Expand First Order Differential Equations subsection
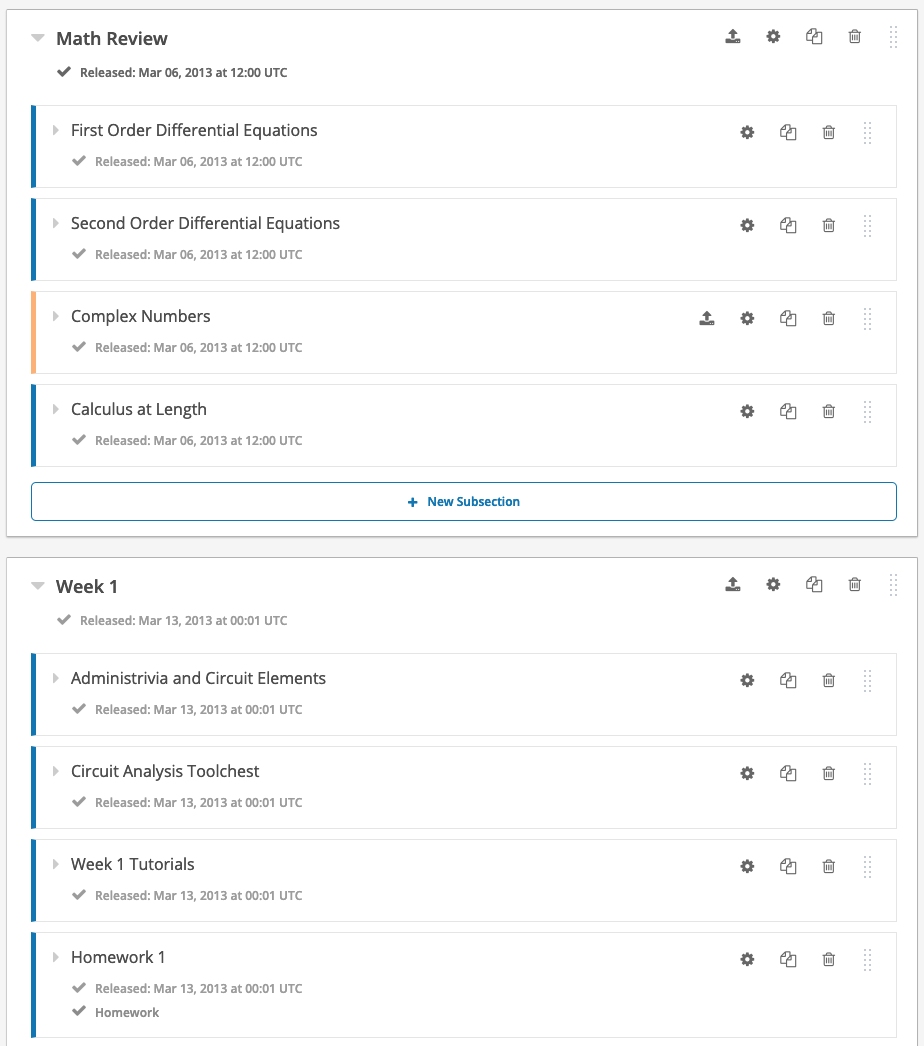This screenshot has height=1046, width=924. coord(56,130)
